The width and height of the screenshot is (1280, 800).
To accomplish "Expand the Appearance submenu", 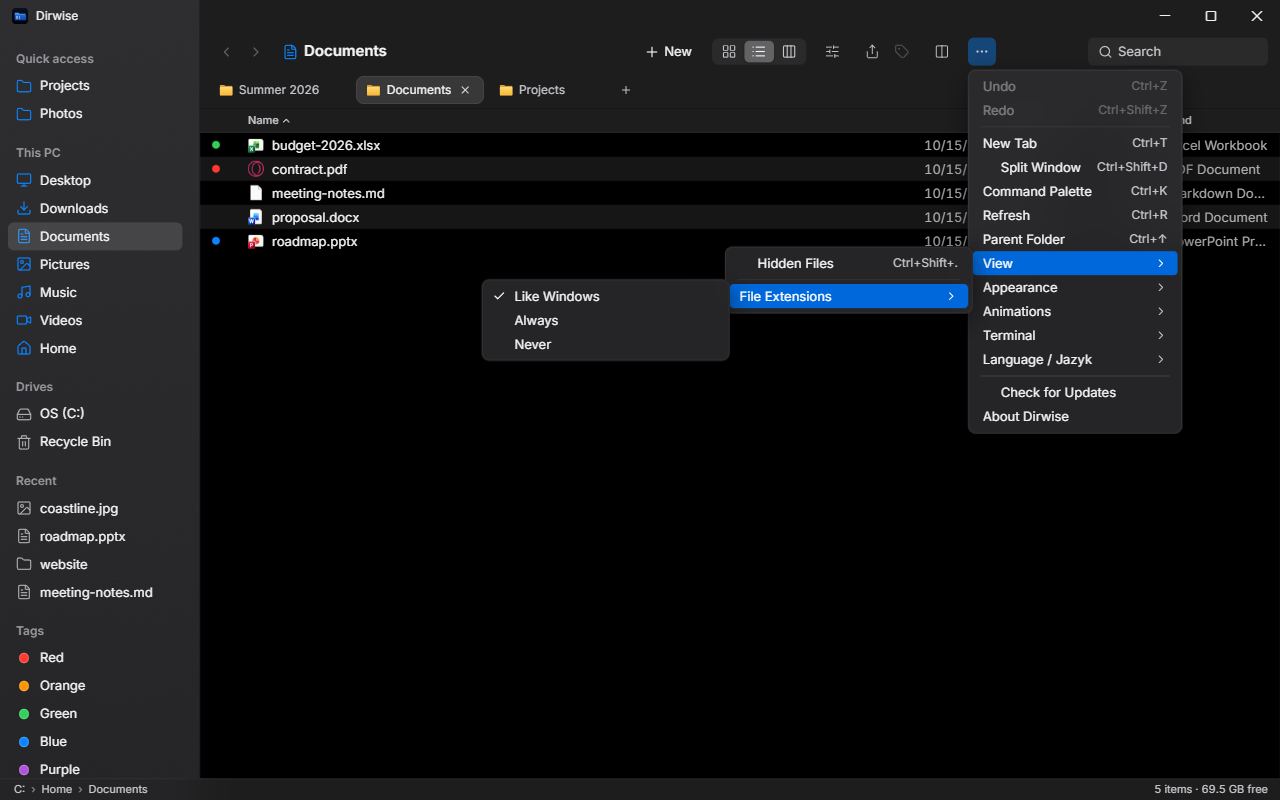I will (1075, 287).
